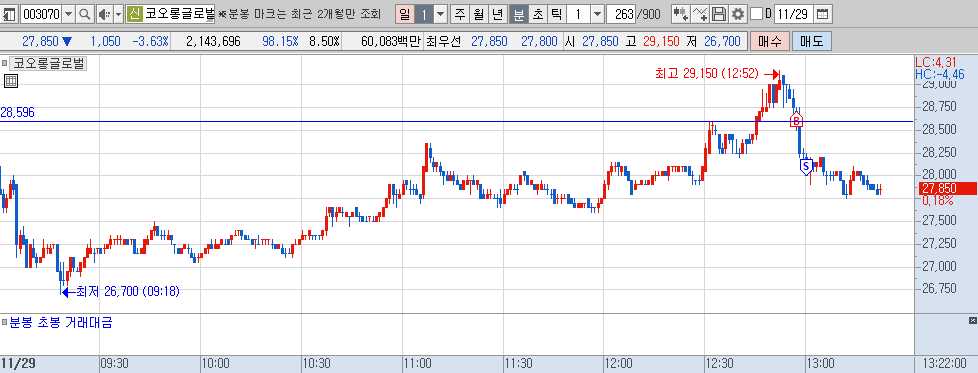Viewport: 978px width, 373px height.
Task: Click the add-indicator line chart icon
Action: point(701,13)
